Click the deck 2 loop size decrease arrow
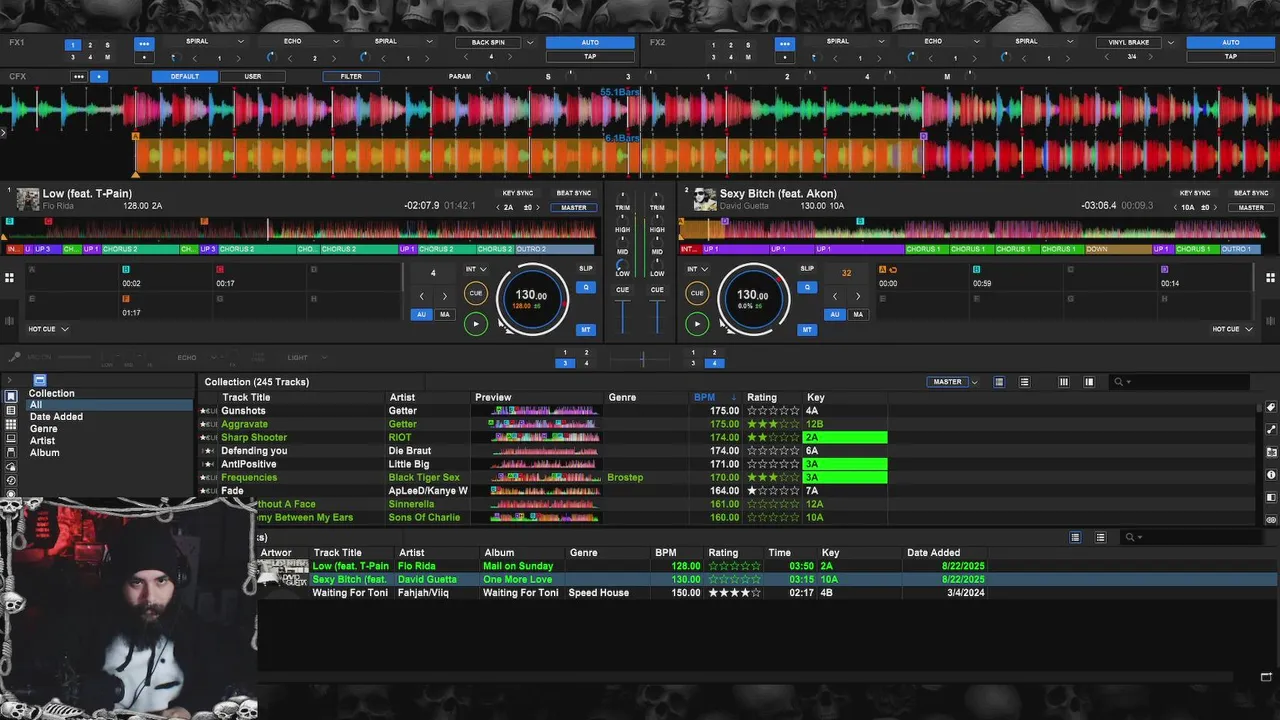 [x=835, y=296]
